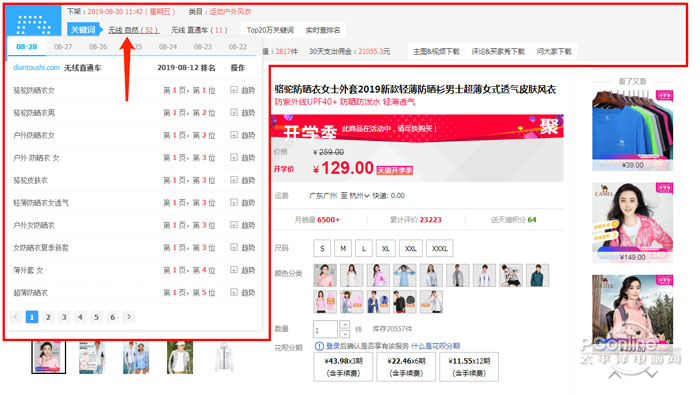
Task: Go to keyword list page 6
Action: pyautogui.click(x=112, y=317)
